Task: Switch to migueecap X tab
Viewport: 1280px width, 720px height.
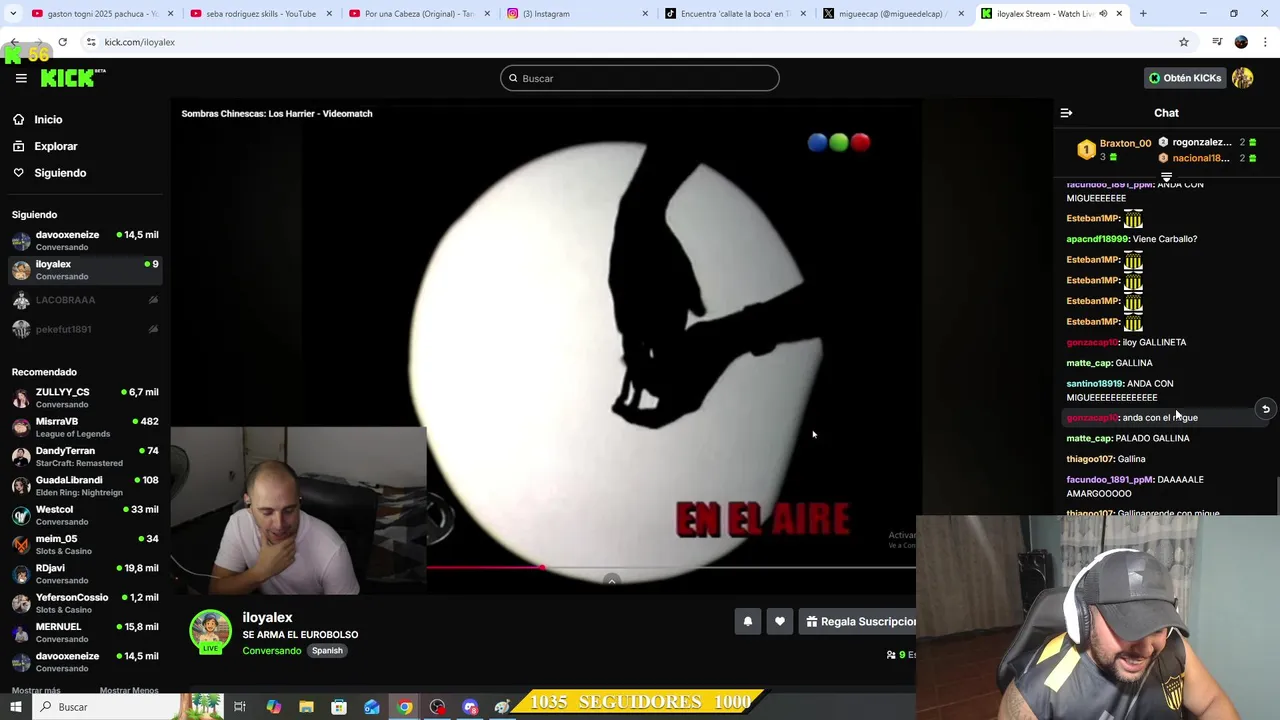Action: tap(893, 14)
